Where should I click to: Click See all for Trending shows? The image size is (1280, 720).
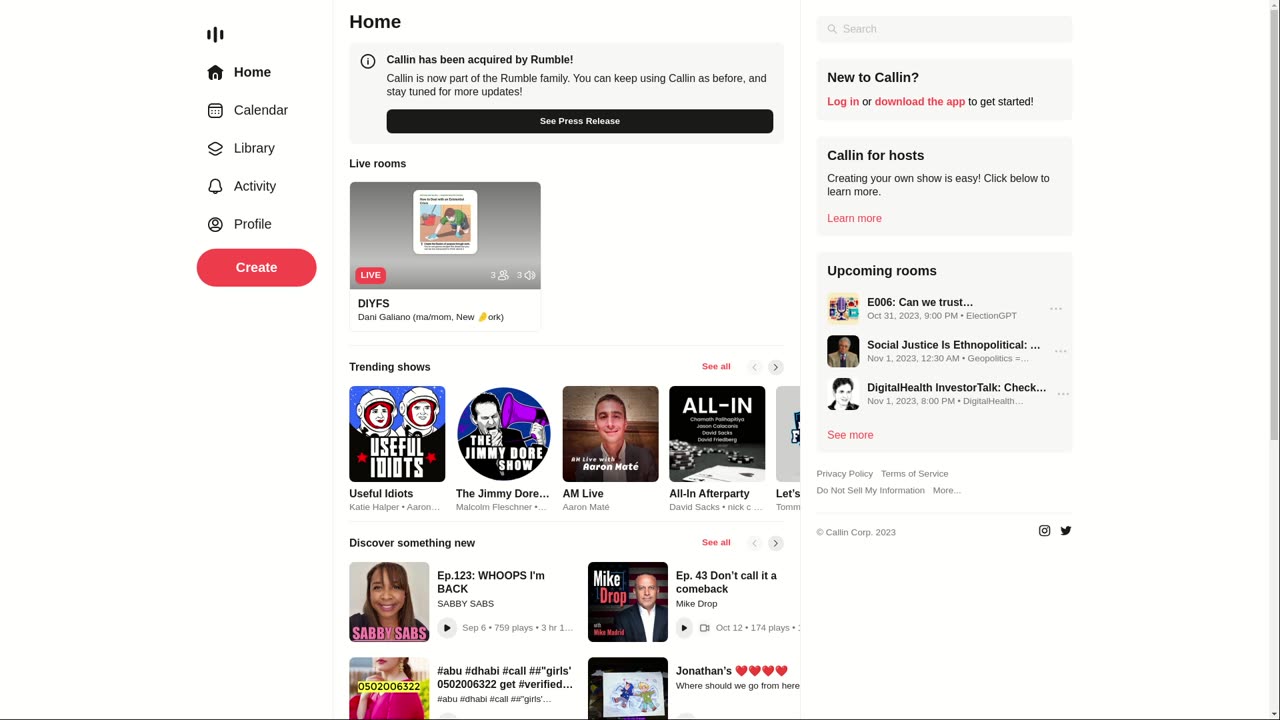click(716, 367)
